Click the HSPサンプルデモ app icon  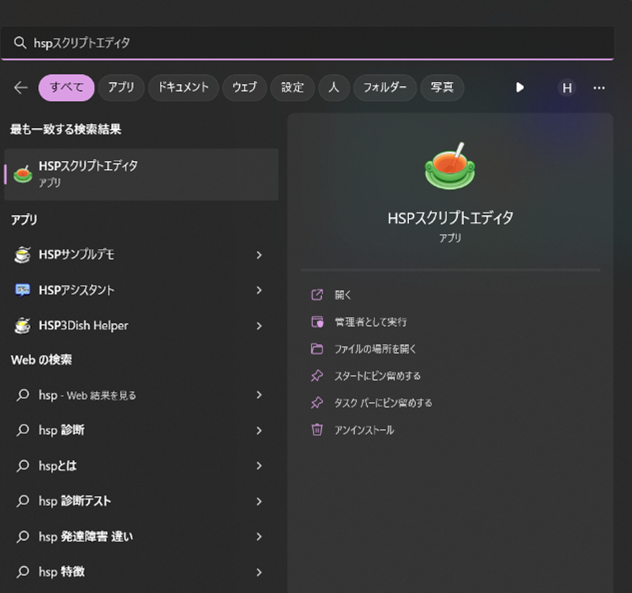coord(23,255)
